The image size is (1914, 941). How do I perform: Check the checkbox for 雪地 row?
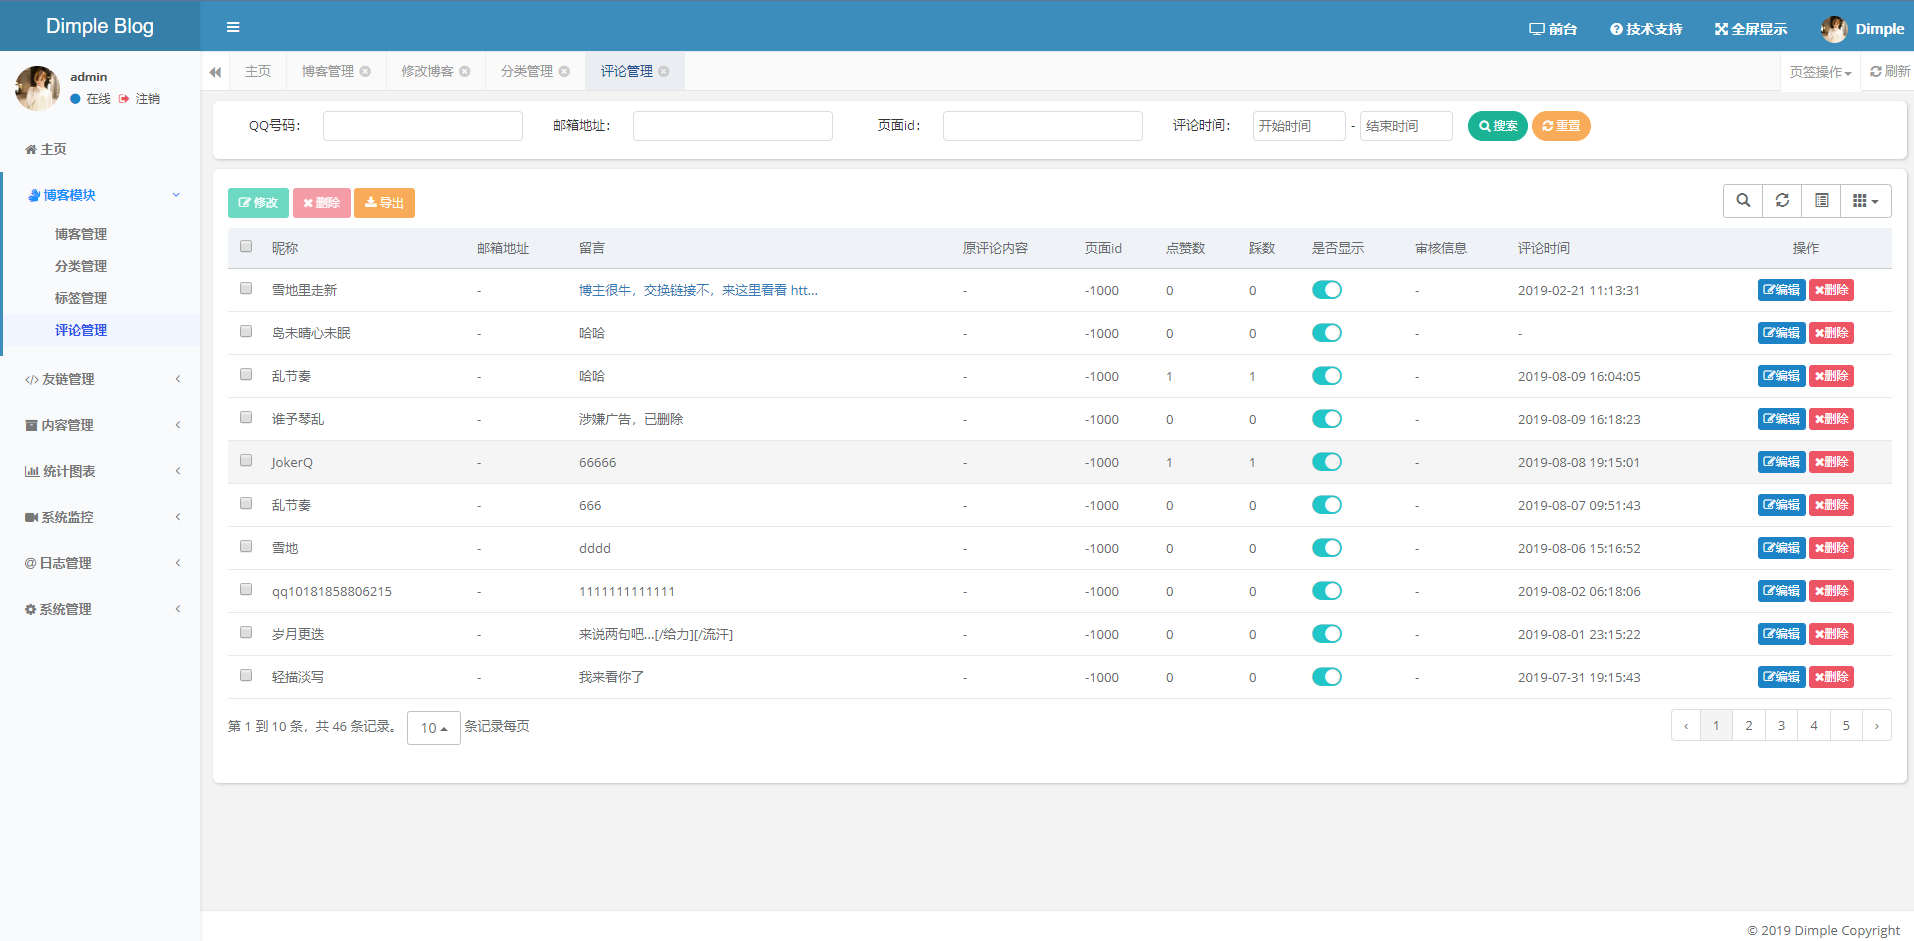click(246, 546)
